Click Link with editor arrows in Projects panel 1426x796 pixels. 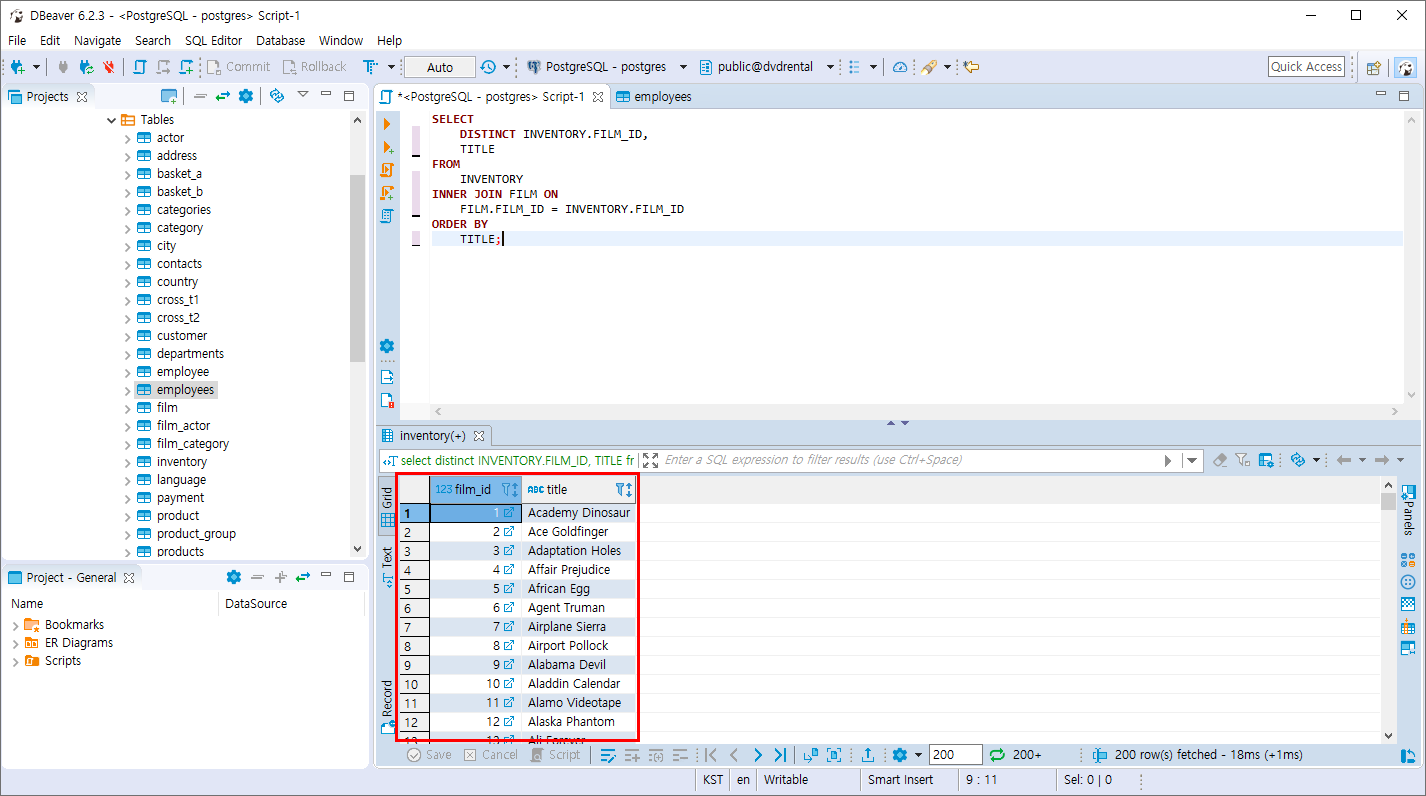click(x=222, y=96)
